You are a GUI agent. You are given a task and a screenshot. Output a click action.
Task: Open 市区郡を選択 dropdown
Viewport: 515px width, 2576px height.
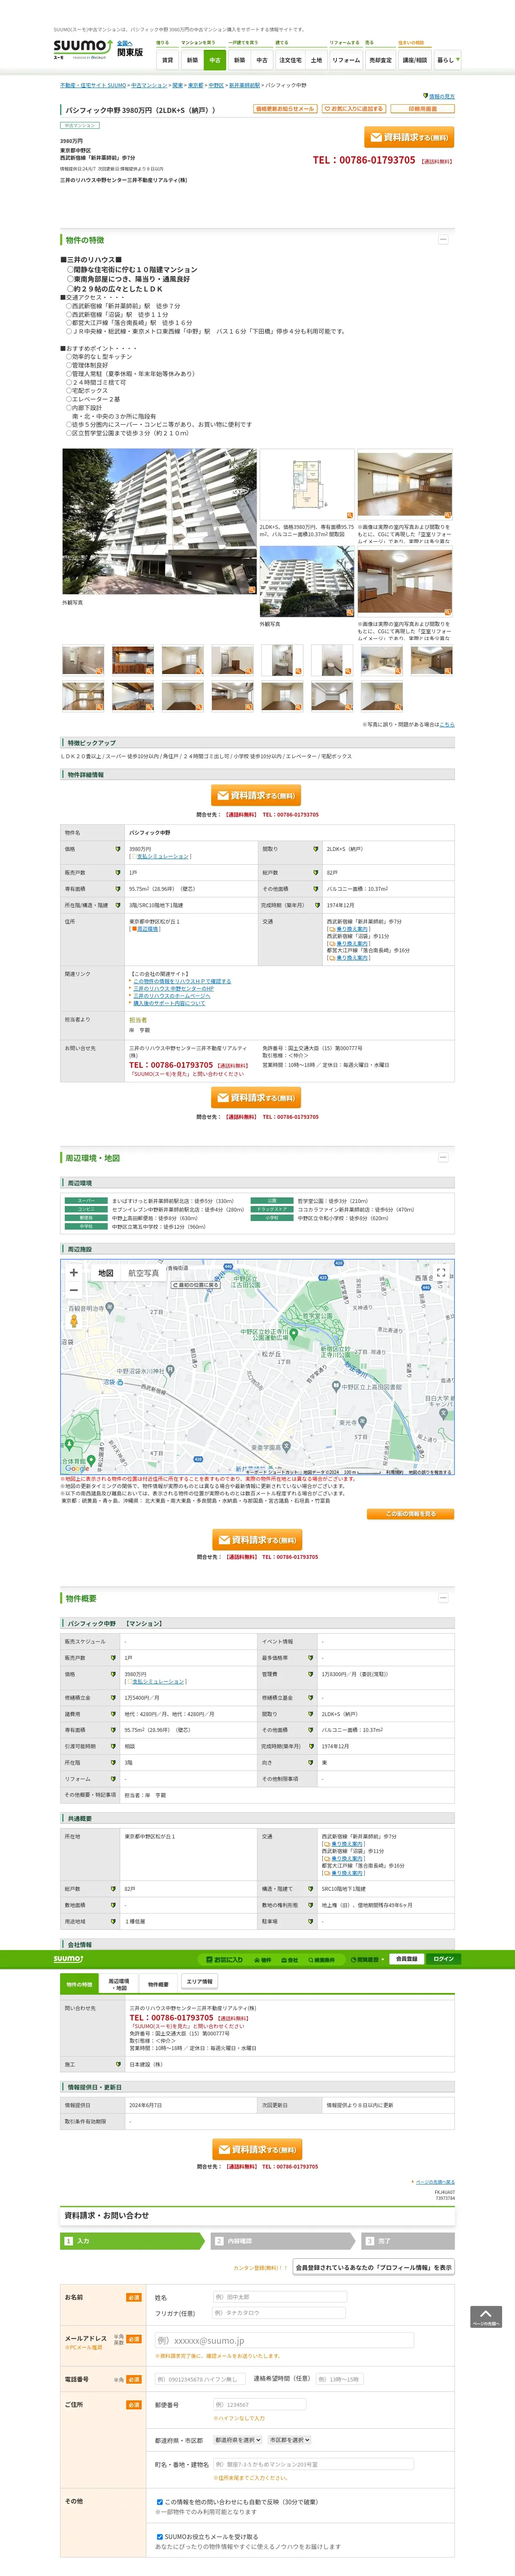click(x=289, y=2440)
